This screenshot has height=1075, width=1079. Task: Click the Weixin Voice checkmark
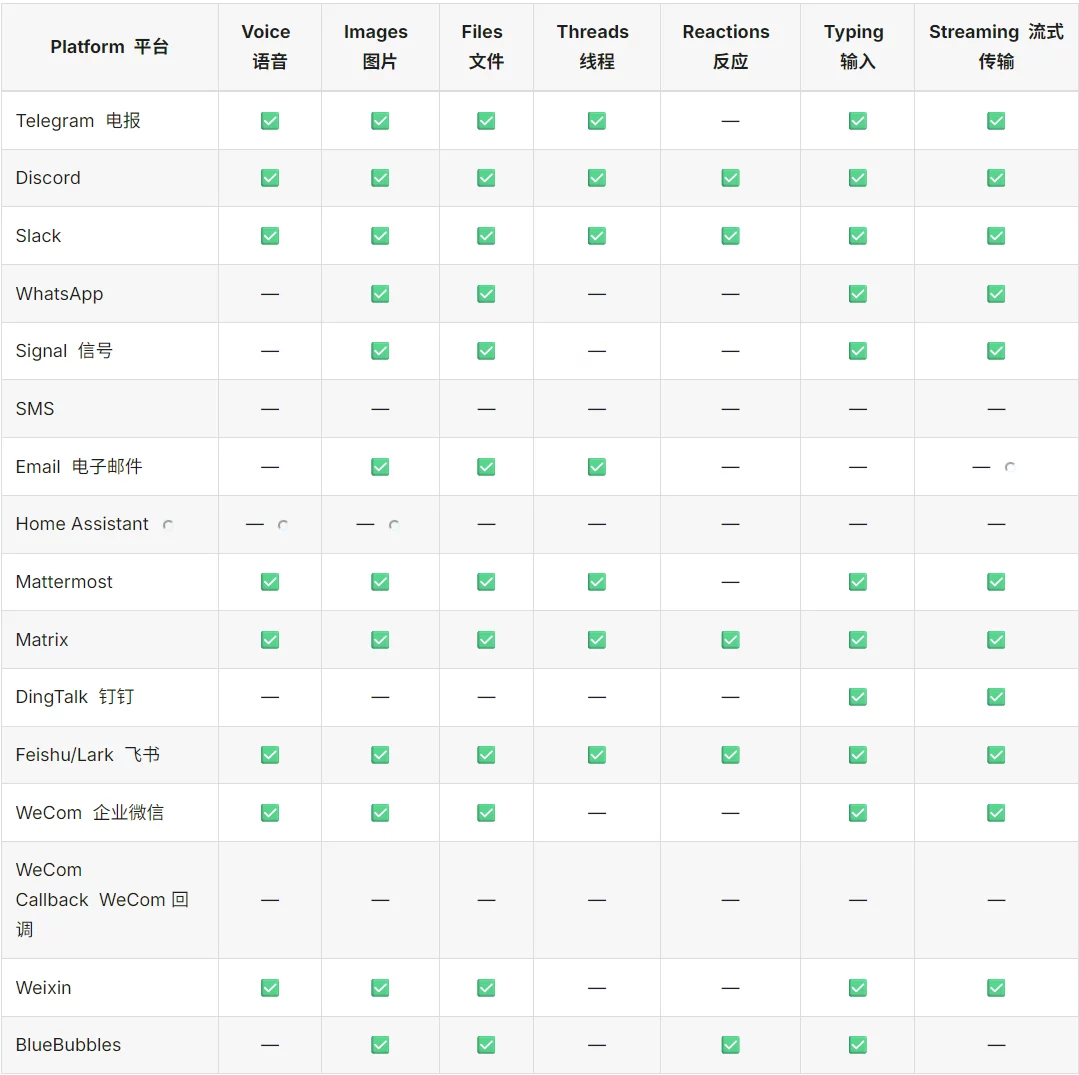point(270,988)
